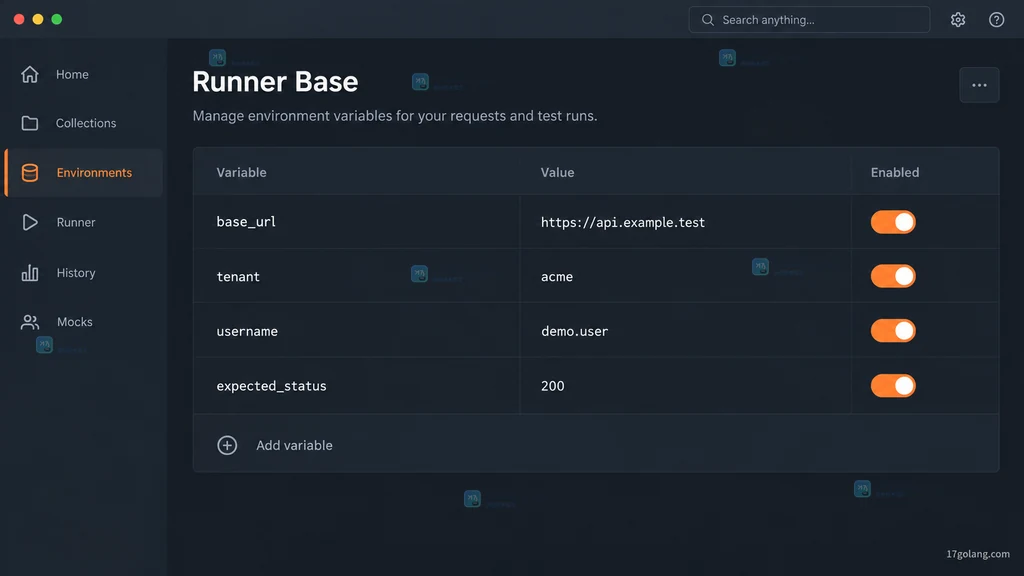
Task: Click the Collections folder icon
Action: tap(29, 123)
